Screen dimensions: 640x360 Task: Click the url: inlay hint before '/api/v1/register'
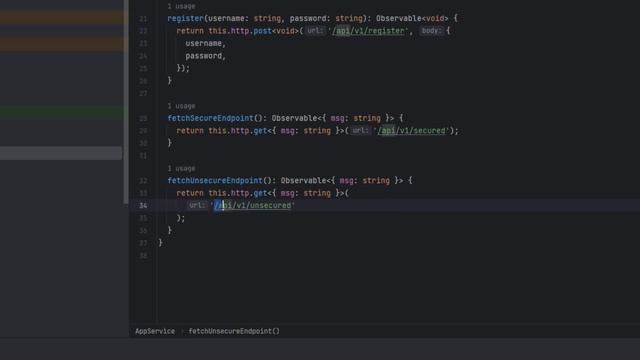click(x=315, y=31)
